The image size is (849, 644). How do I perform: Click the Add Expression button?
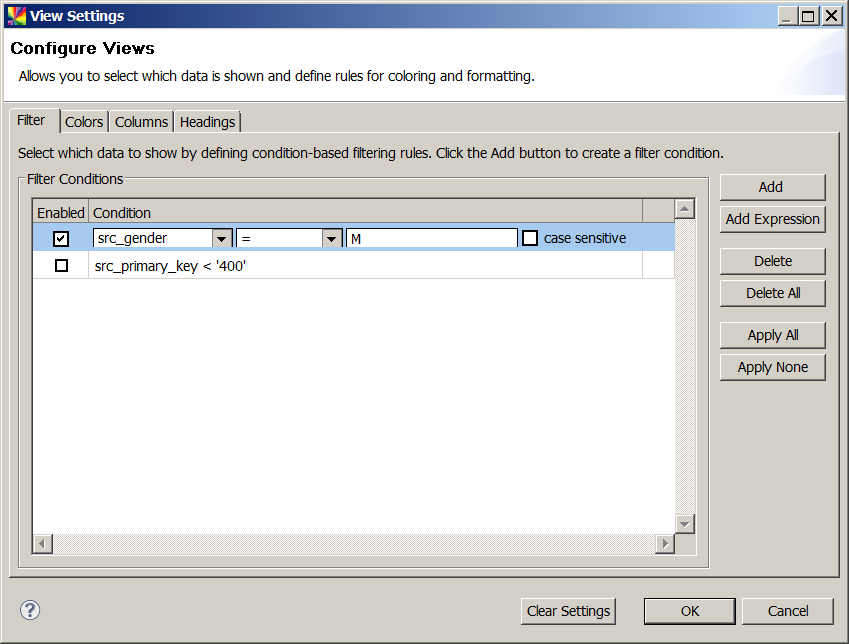pyautogui.click(x=771, y=219)
